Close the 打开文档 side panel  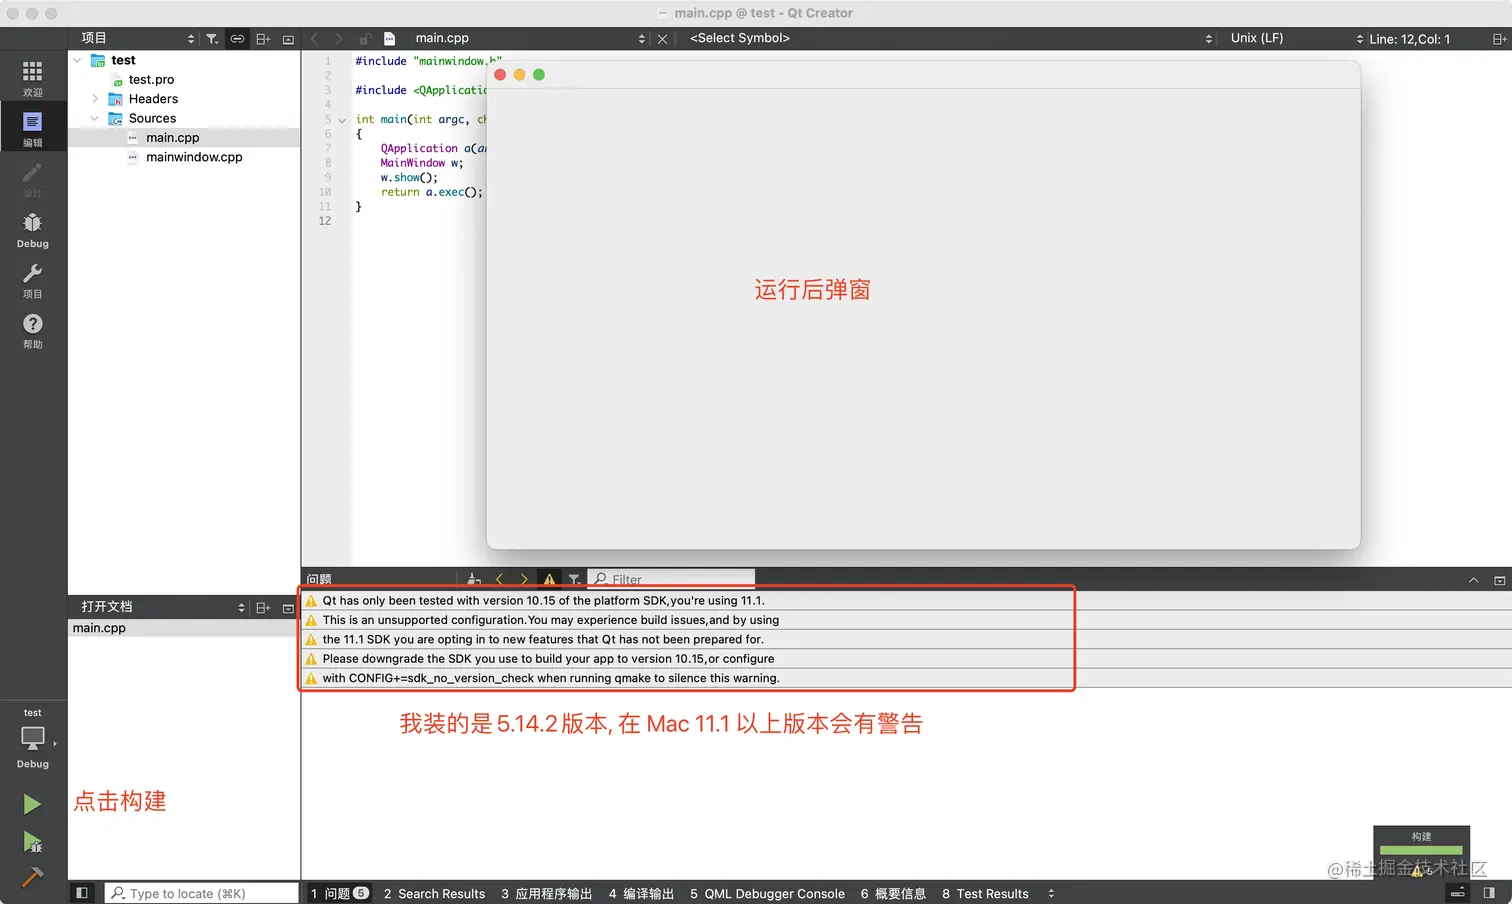point(288,608)
